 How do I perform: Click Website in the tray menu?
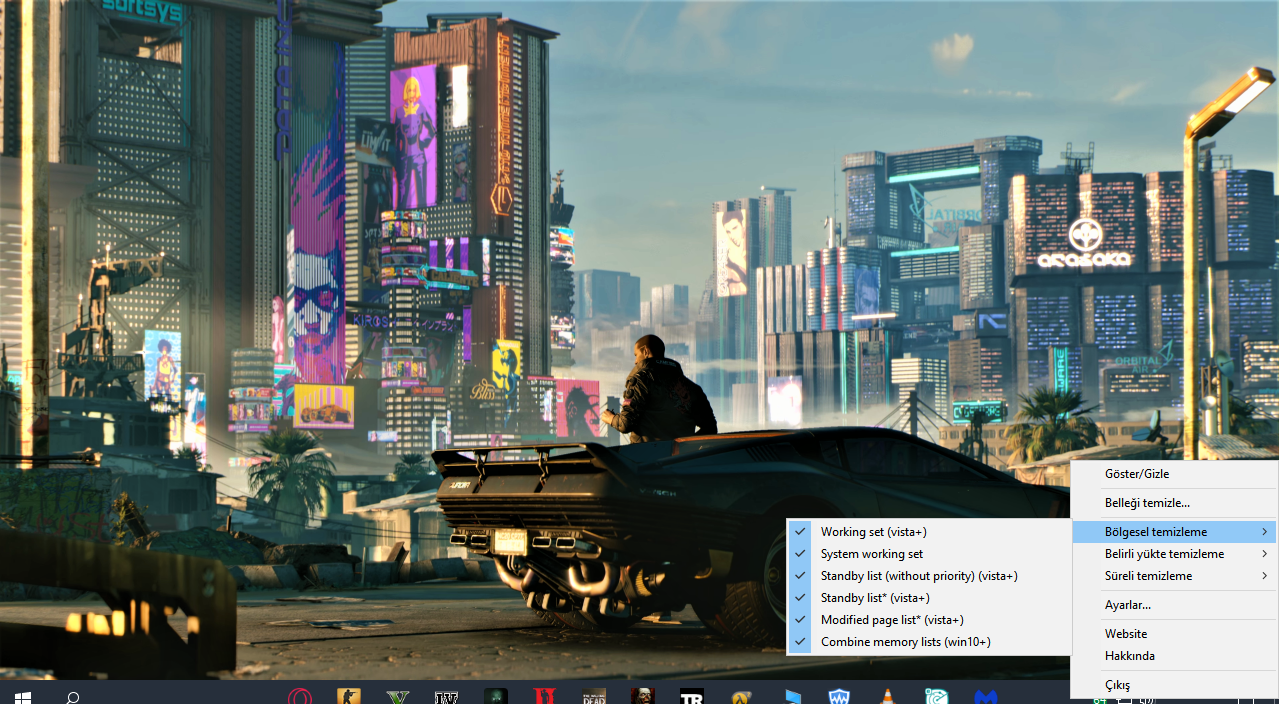click(x=1174, y=634)
